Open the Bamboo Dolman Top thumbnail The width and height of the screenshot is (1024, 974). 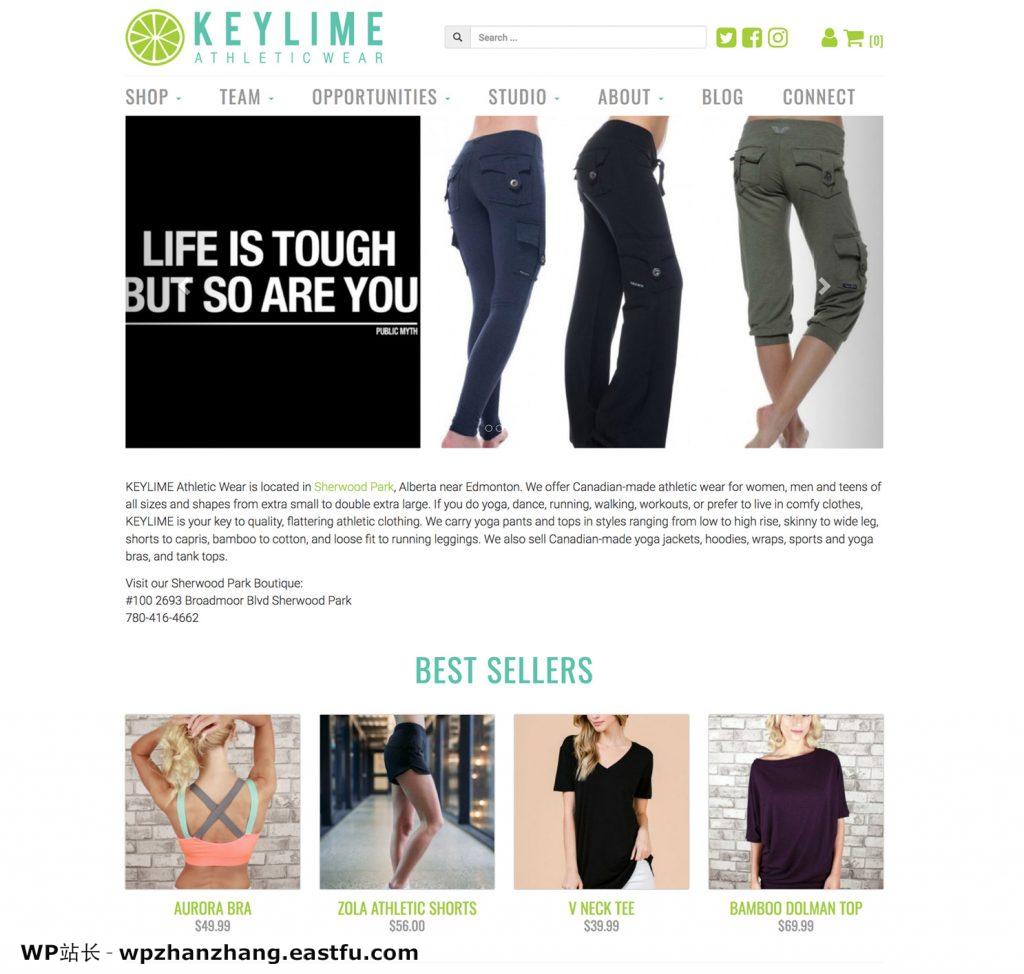tap(795, 802)
